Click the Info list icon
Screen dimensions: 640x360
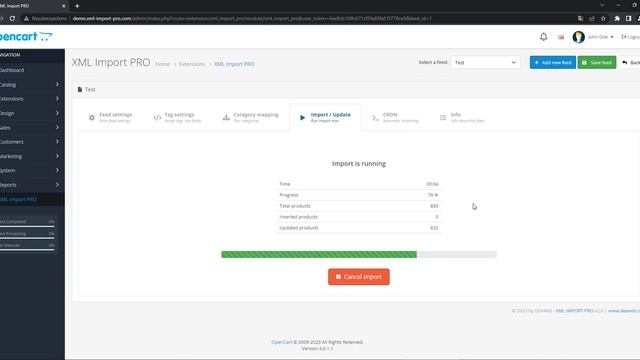(443, 118)
